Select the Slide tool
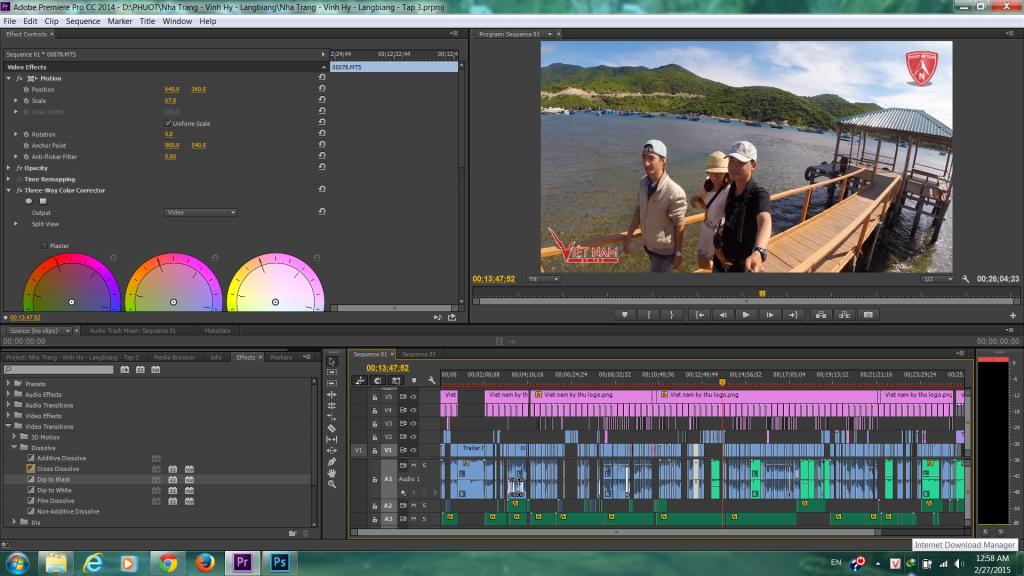The width and height of the screenshot is (1024, 576). [x=332, y=451]
